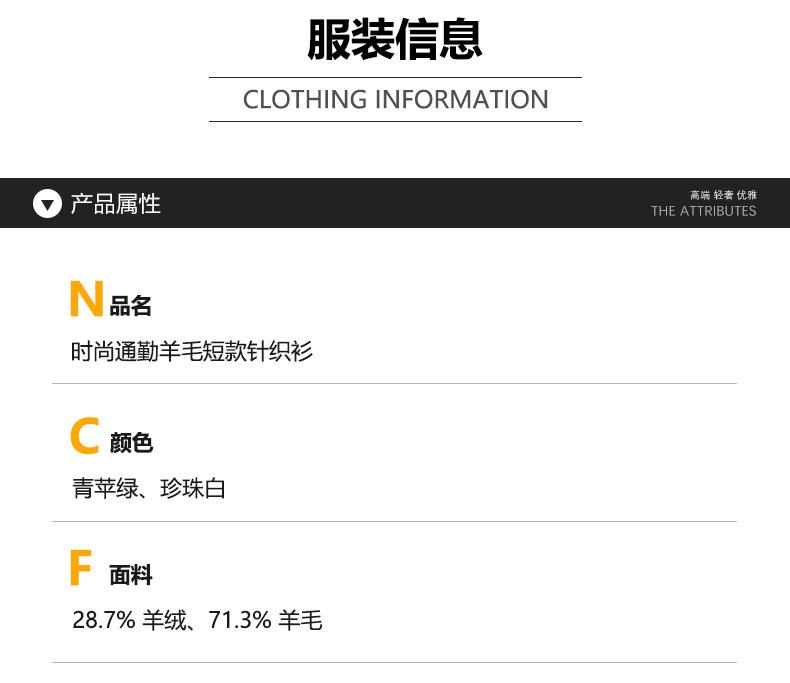Click THE ATTRIBUTES text in dark bar
This screenshot has width=790, height=683.
click(x=703, y=211)
